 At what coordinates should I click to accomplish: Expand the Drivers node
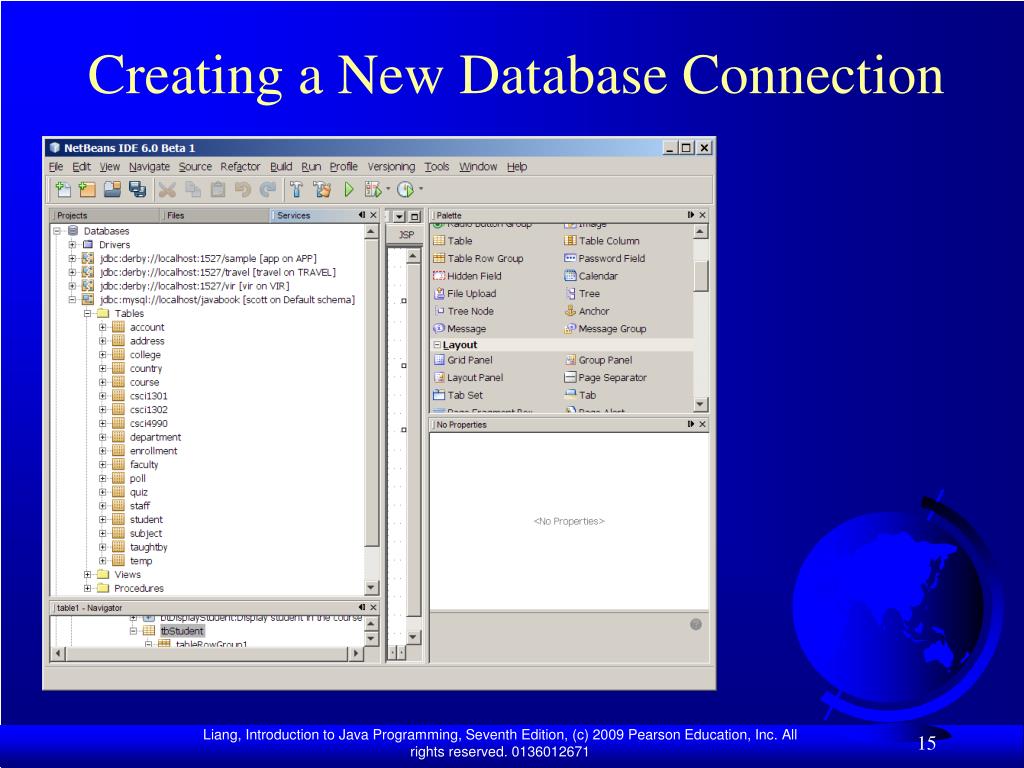[72, 245]
